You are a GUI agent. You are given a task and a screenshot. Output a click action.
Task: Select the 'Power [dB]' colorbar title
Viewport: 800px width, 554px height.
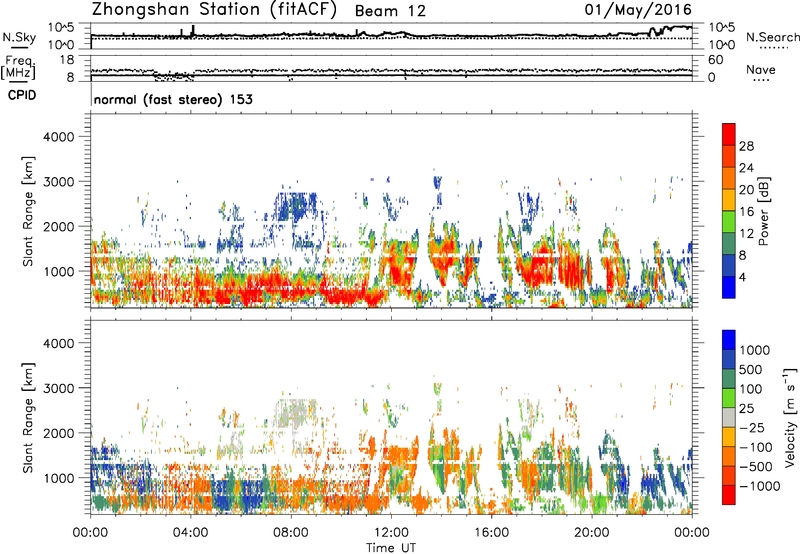point(763,211)
